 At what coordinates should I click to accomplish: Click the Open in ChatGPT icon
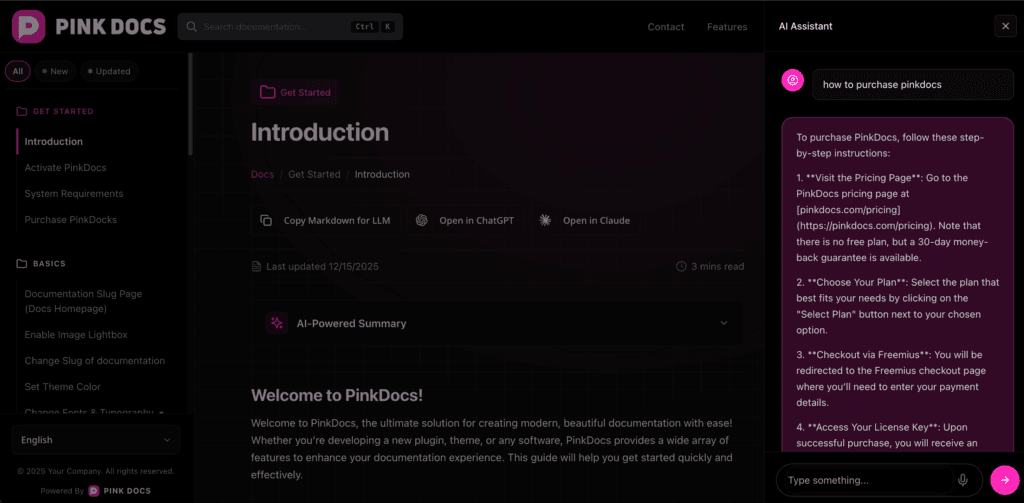pyautogui.click(x=422, y=220)
